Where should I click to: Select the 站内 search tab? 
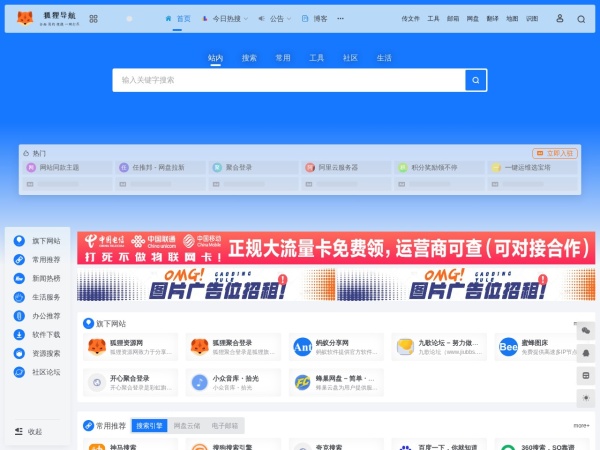215,58
